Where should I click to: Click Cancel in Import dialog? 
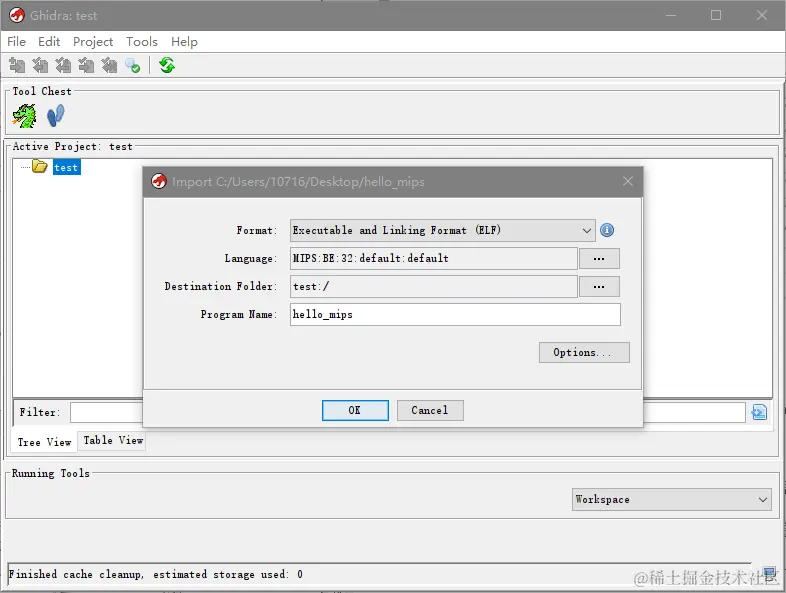tap(430, 410)
